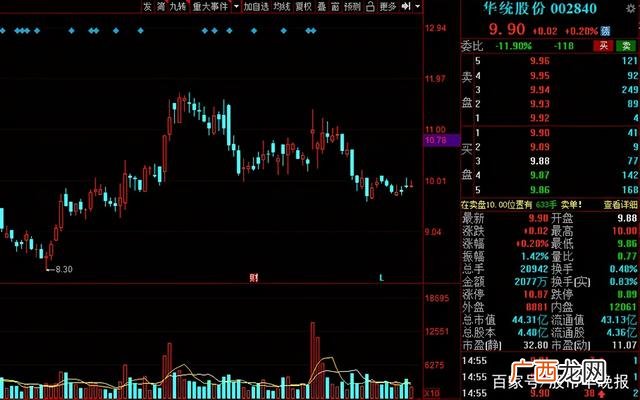This screenshot has height=400, width=640.
Task: Click the 内盘 value 12061
Action: pyautogui.click(x=623, y=307)
